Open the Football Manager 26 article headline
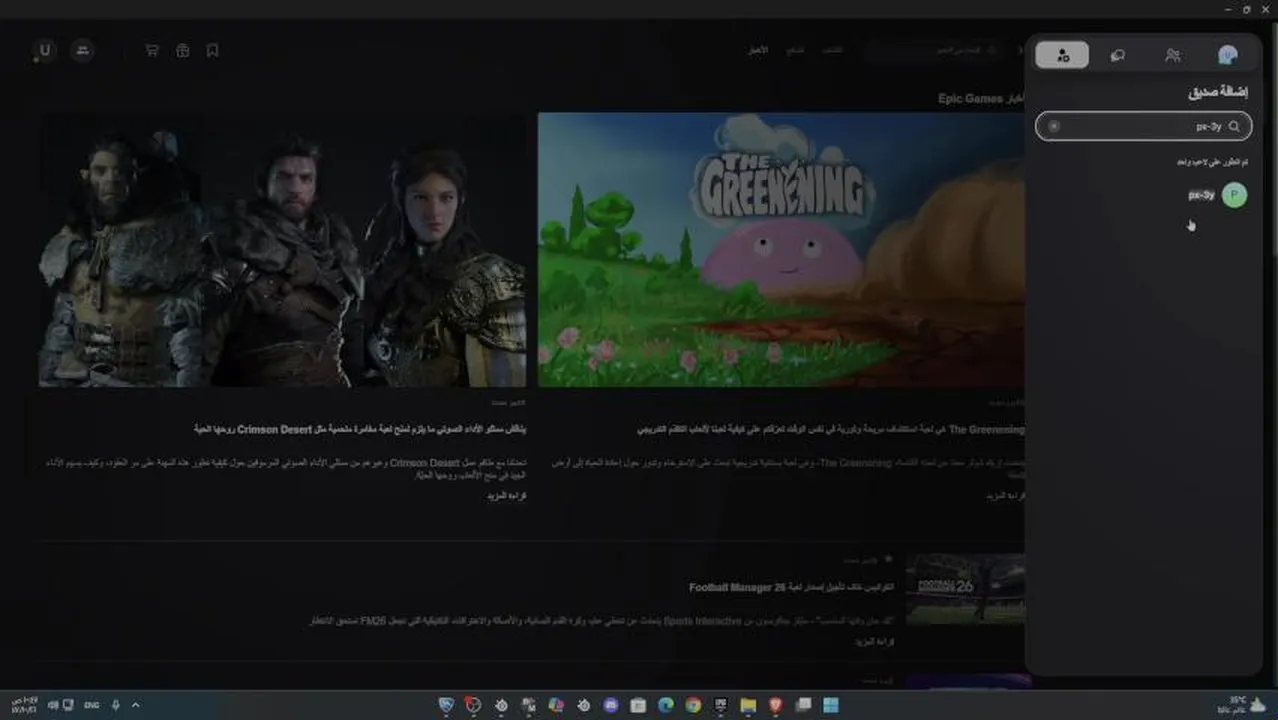 791,588
